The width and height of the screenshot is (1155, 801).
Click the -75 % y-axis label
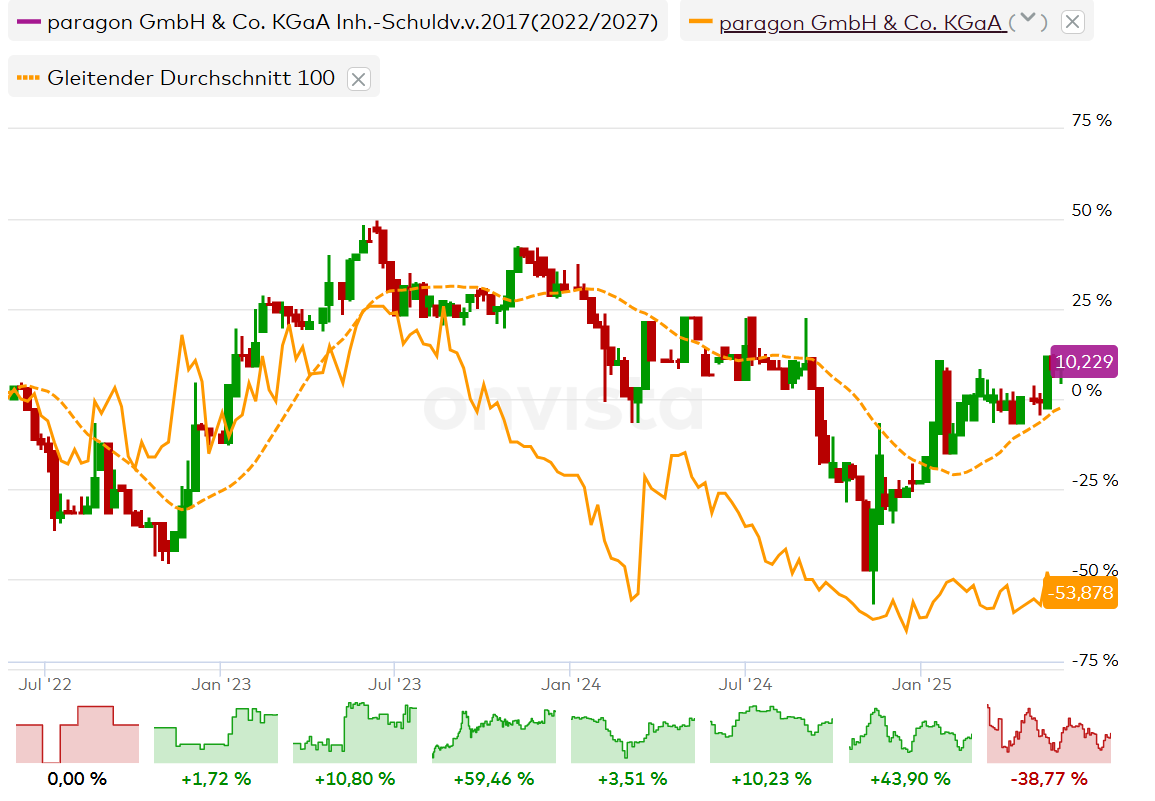[x=1095, y=660]
